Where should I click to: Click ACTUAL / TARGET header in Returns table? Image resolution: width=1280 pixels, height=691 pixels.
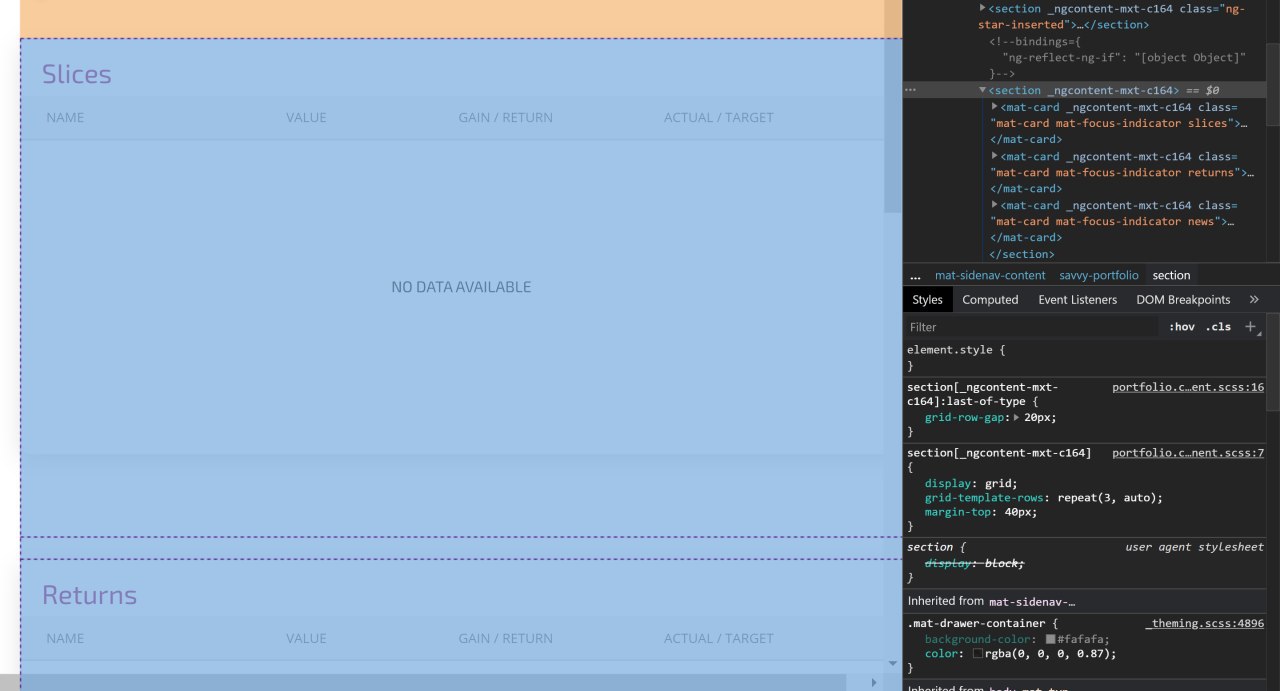pos(718,638)
